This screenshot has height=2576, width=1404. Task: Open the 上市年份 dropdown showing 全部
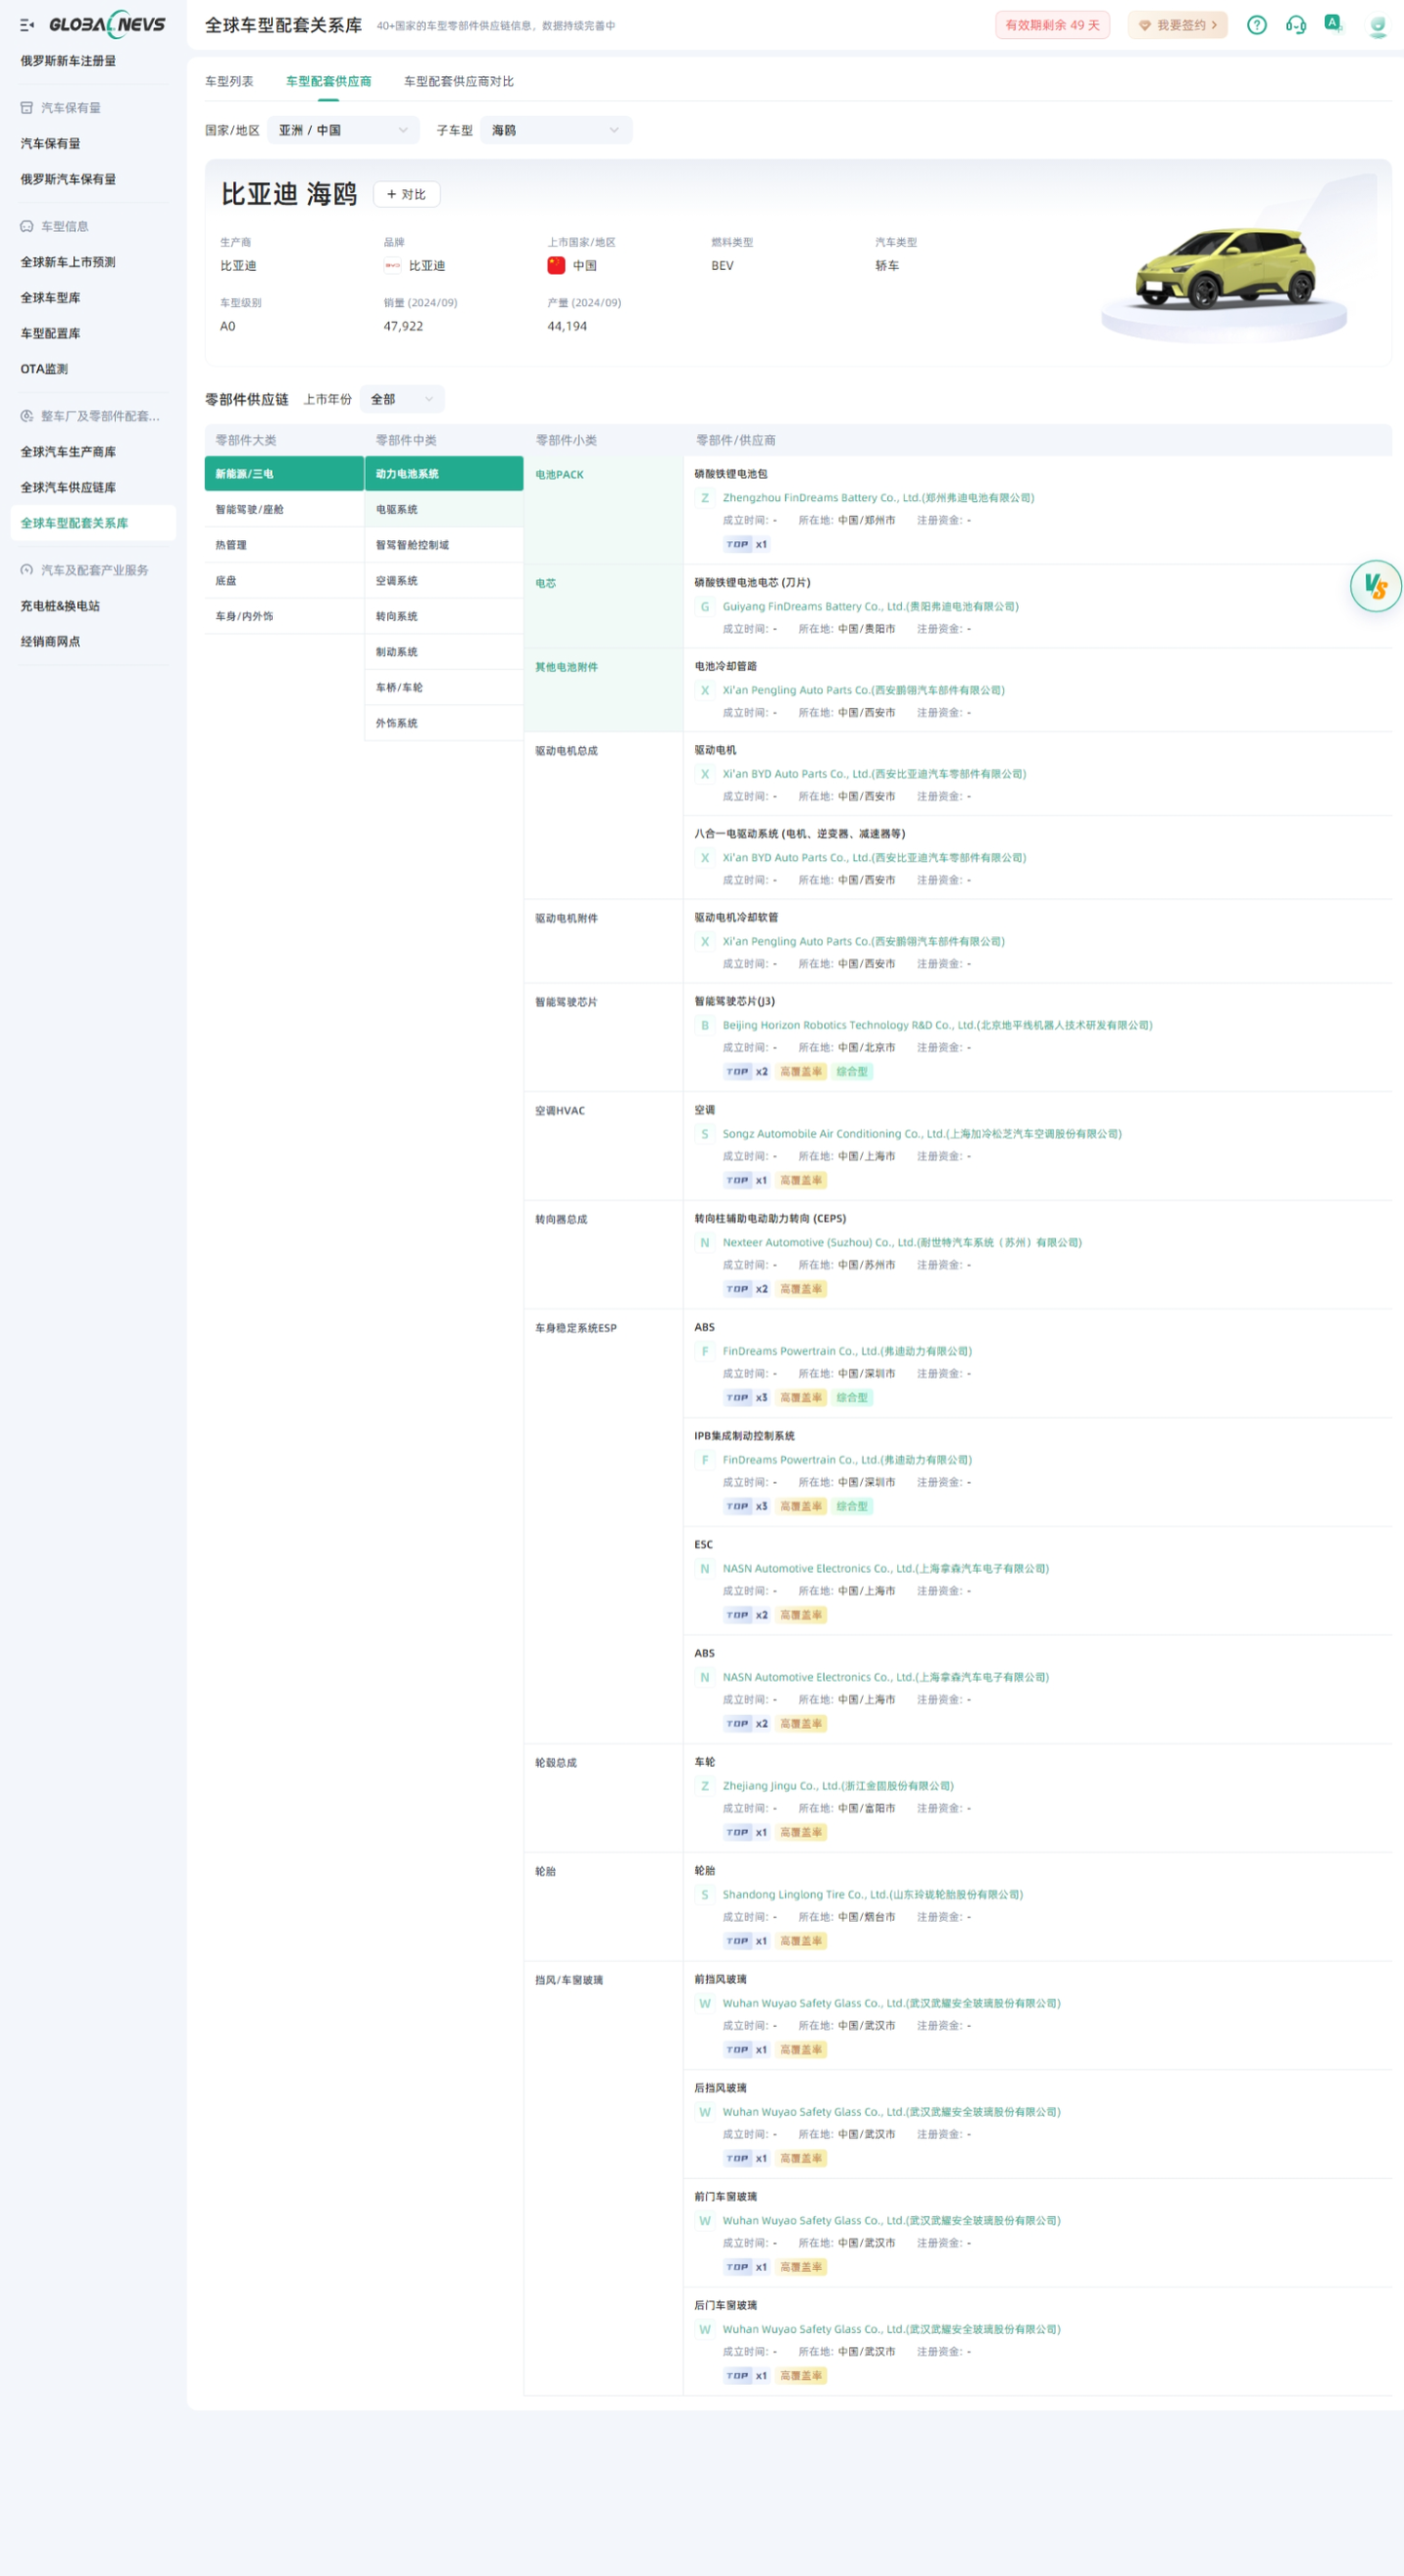coord(402,400)
